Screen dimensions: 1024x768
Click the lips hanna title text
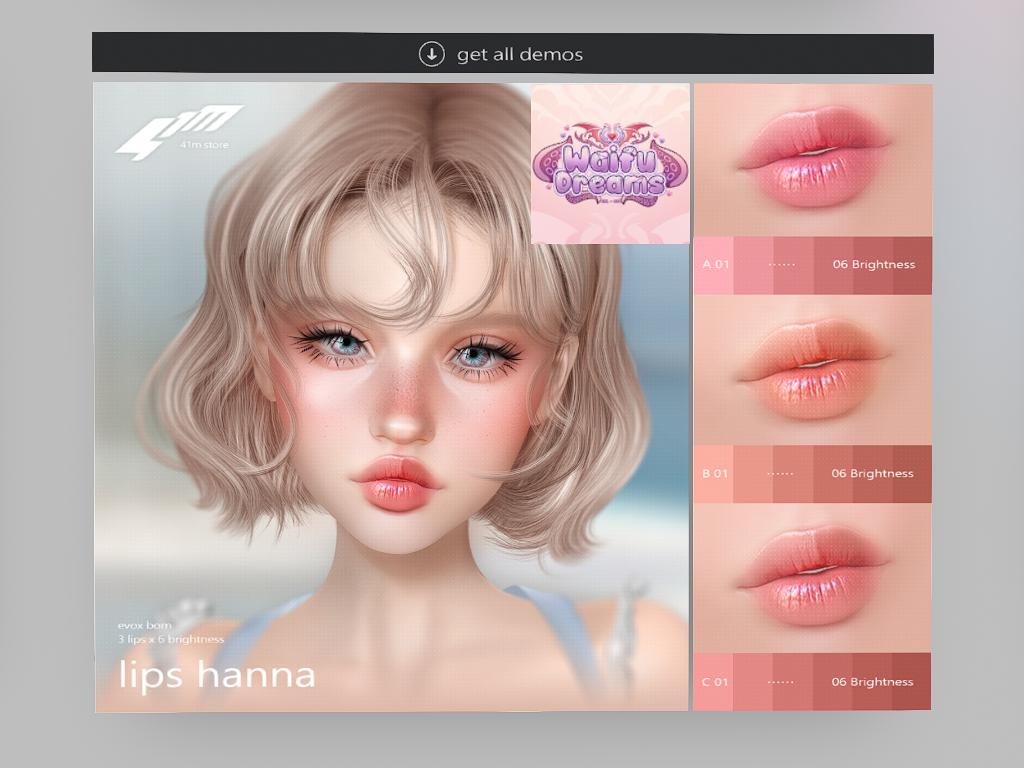(217, 675)
